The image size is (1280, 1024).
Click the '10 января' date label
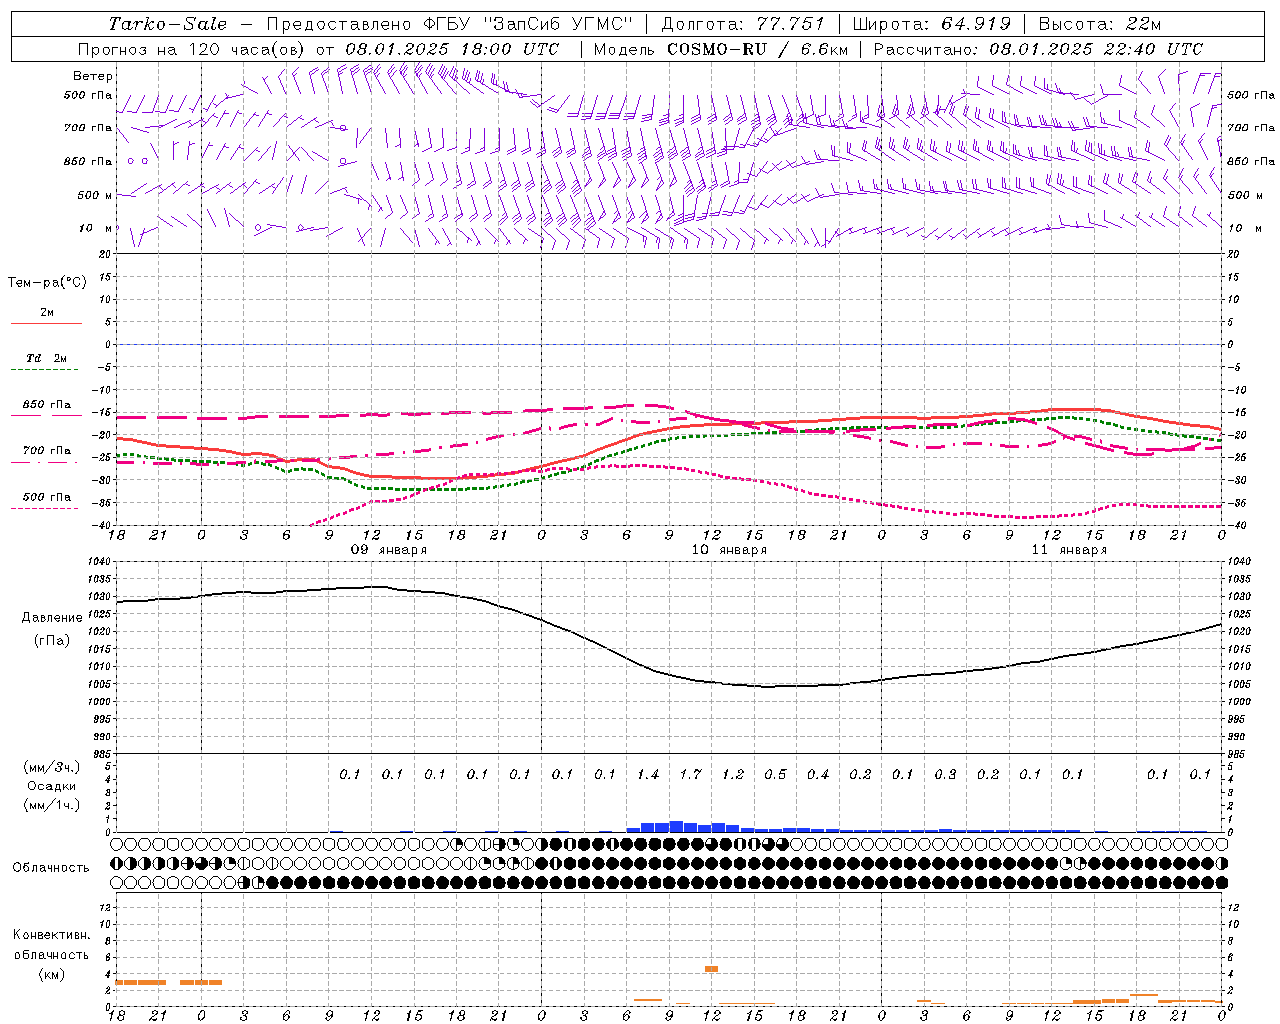coord(729,550)
